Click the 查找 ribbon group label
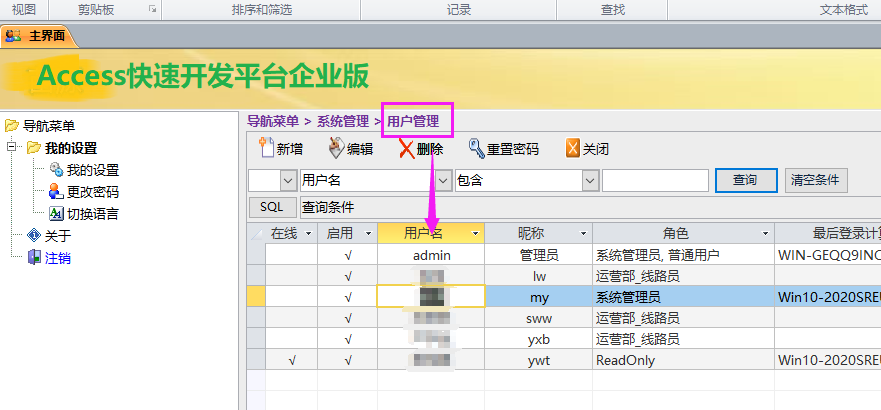Screen dimensions: 881x410 [x=612, y=10]
